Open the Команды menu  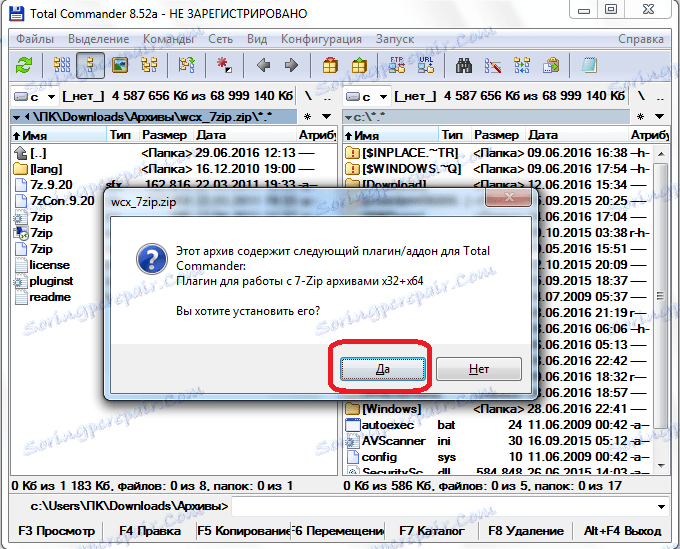point(169,39)
